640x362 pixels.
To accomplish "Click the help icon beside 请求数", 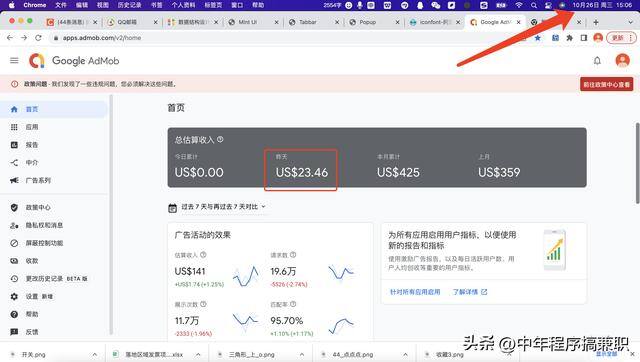I will [293, 255].
